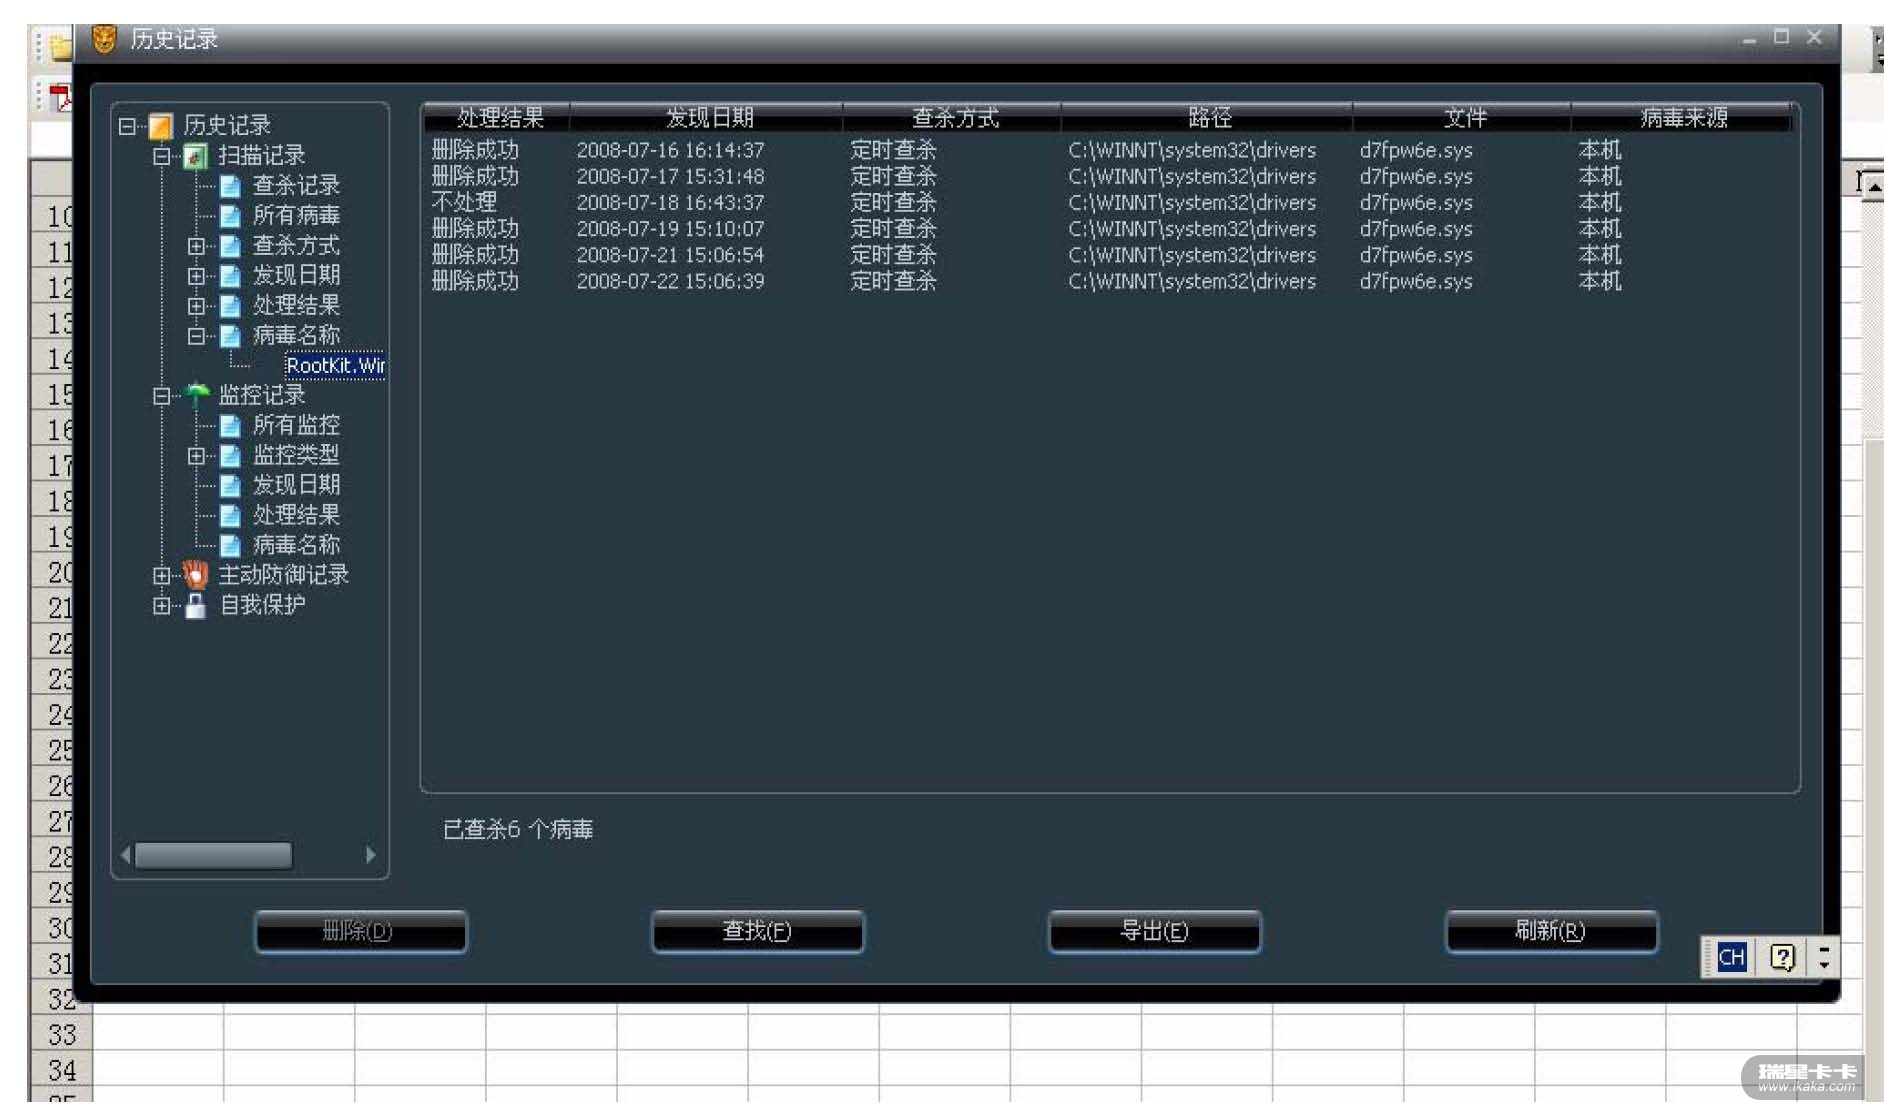Click the tree panel scroll right arrow
This screenshot has height=1112, width=1884.
pyautogui.click(x=371, y=855)
